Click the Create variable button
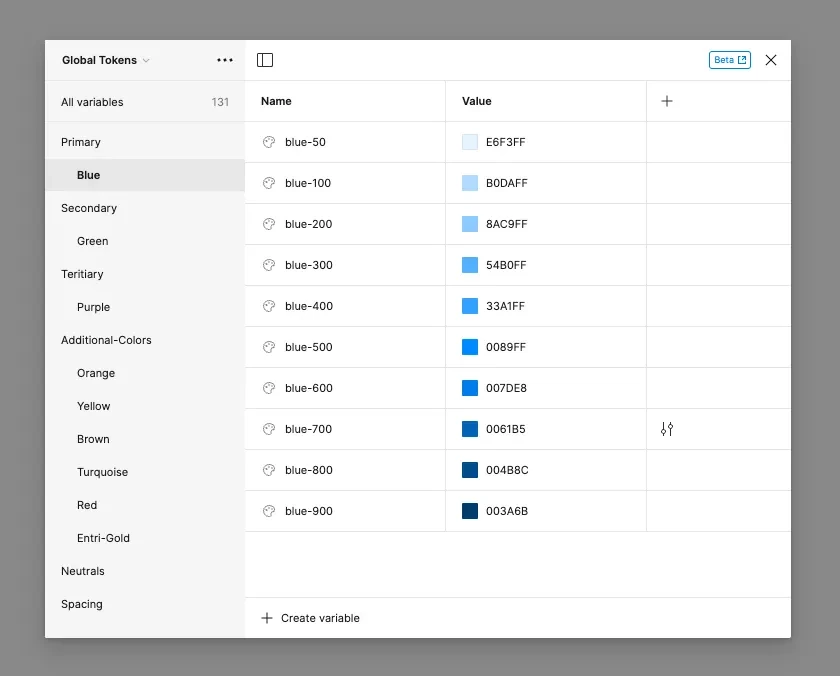This screenshot has height=676, width=840. point(310,618)
